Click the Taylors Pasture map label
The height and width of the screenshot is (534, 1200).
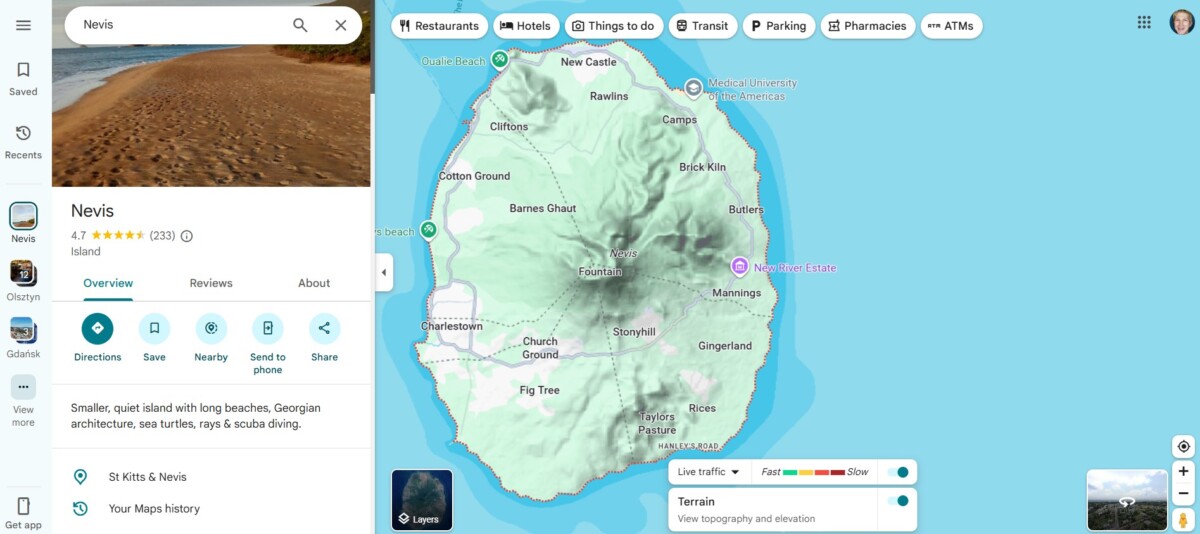(x=657, y=424)
